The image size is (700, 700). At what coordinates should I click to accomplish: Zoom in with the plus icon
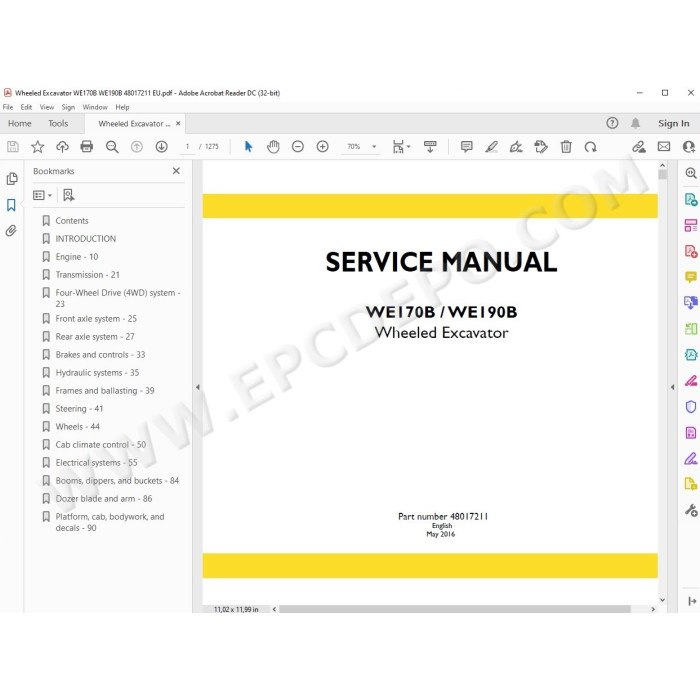[x=322, y=146]
